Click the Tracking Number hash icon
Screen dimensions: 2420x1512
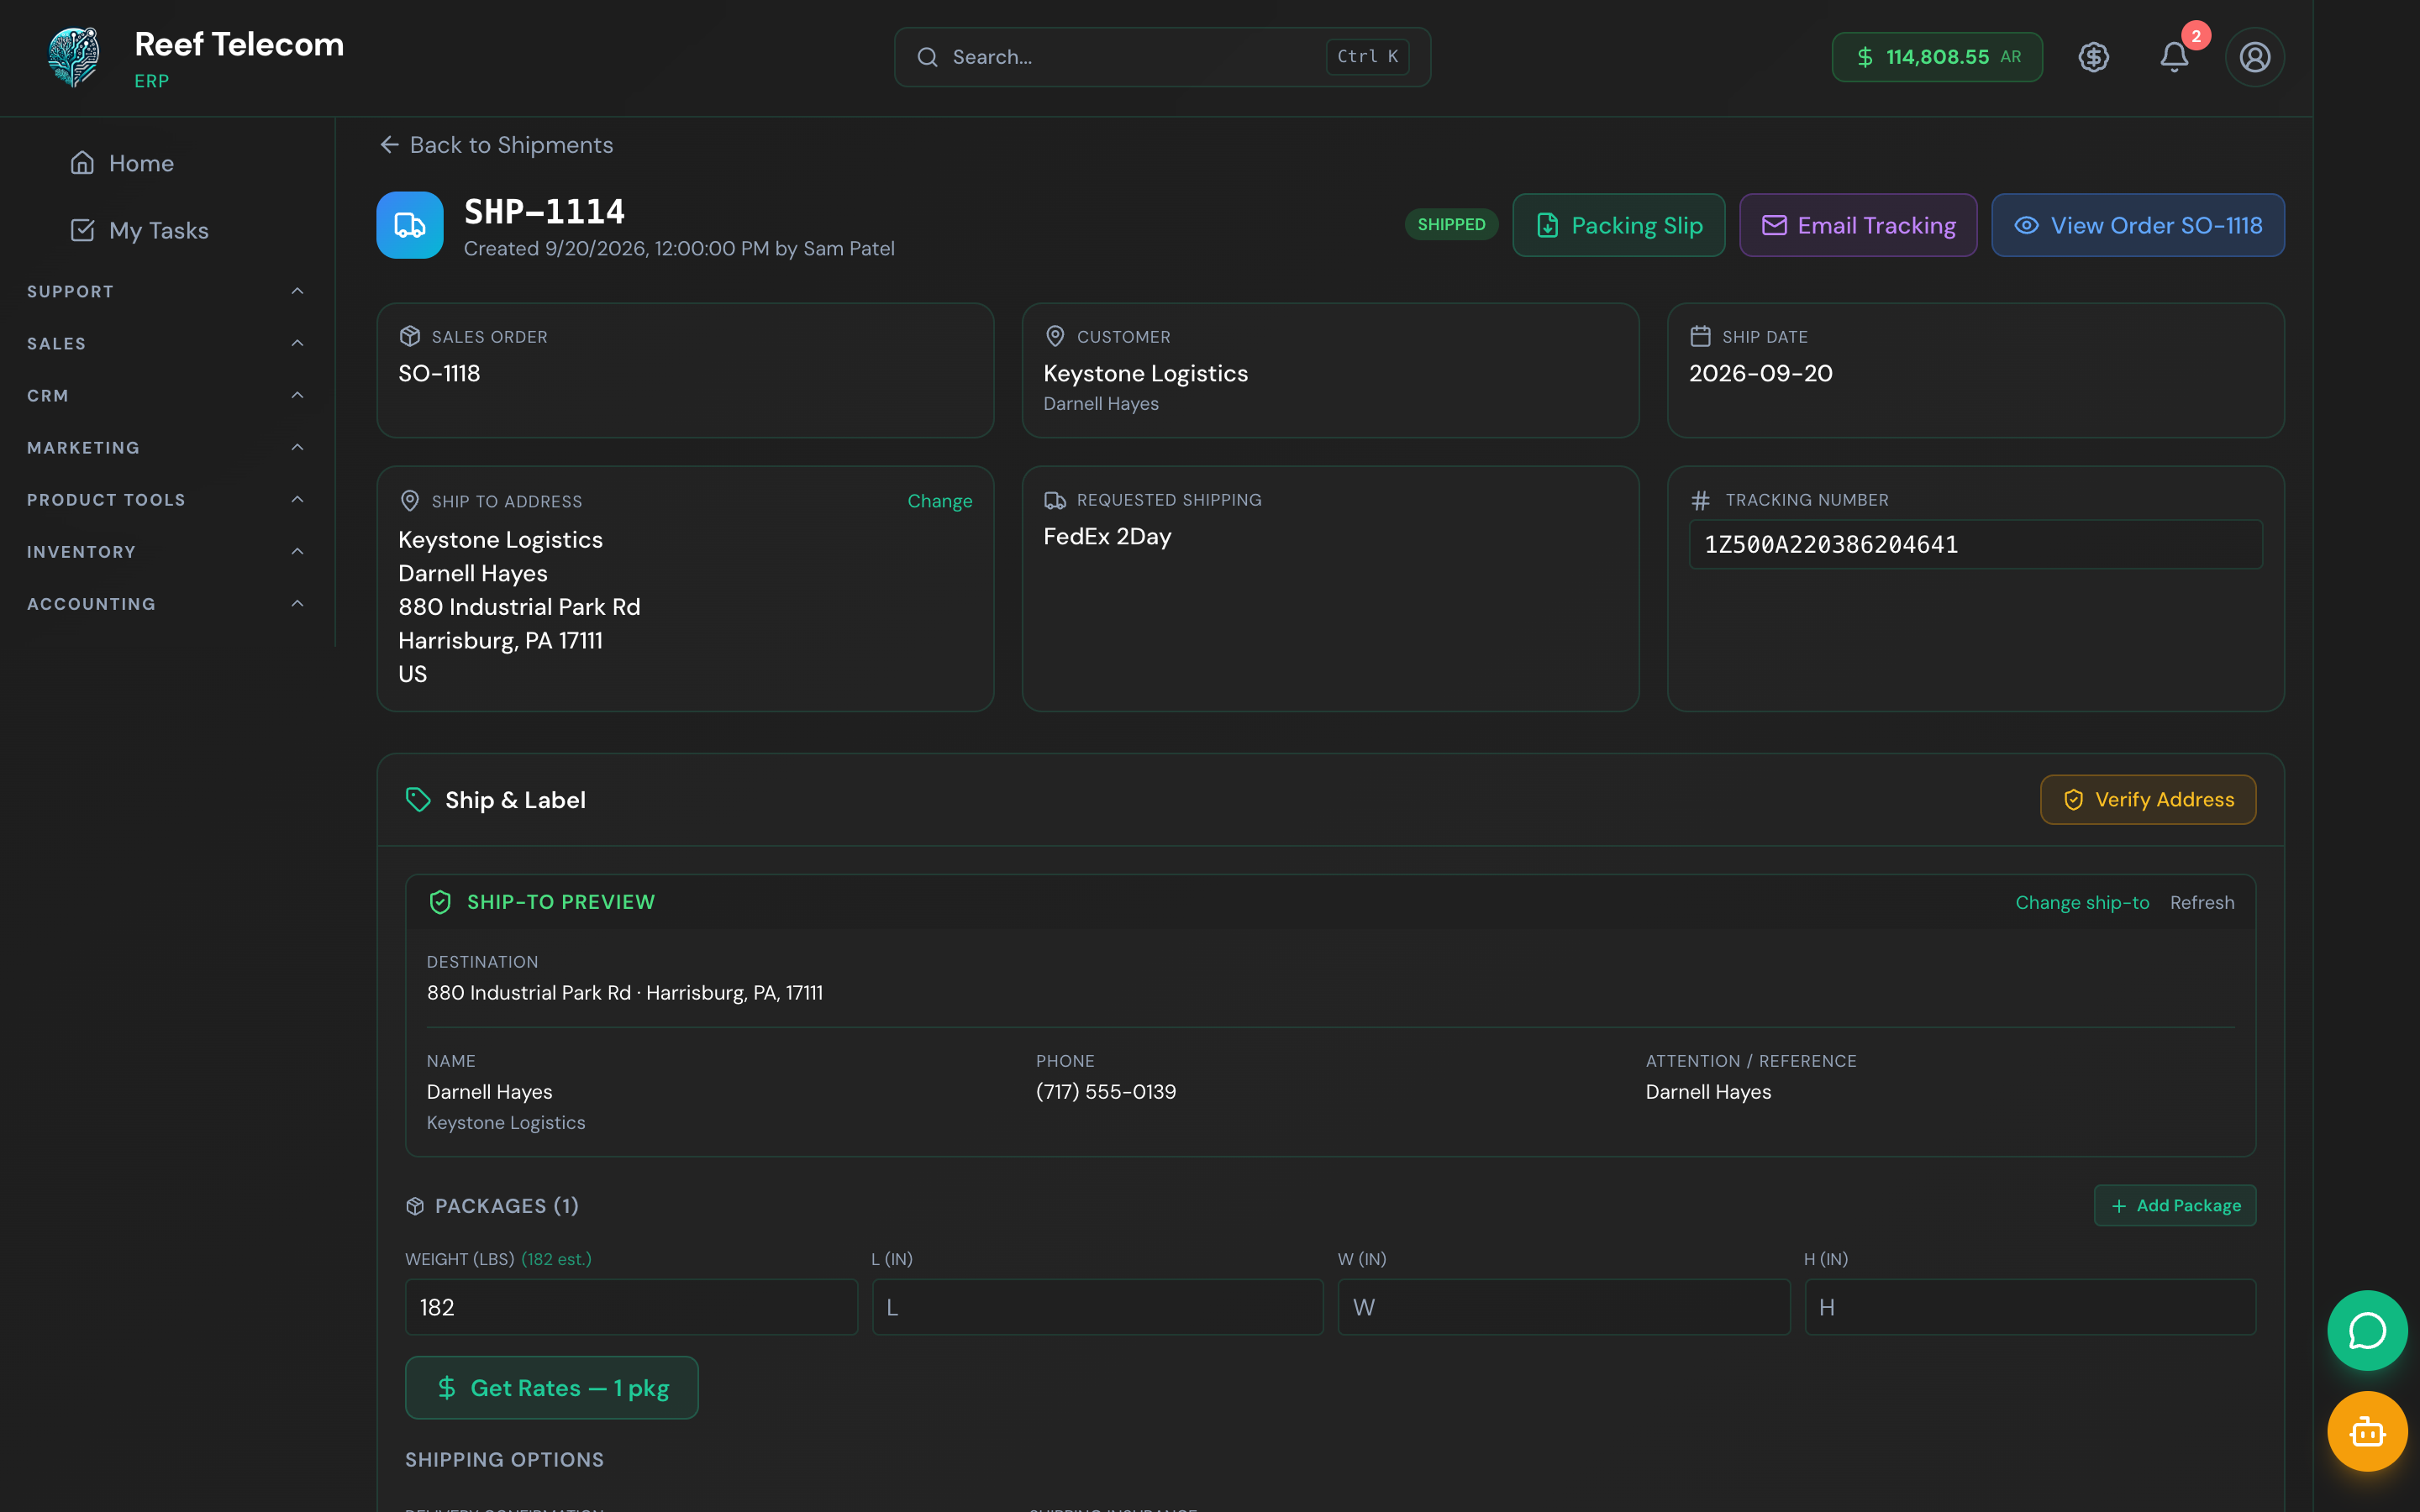coord(1700,500)
